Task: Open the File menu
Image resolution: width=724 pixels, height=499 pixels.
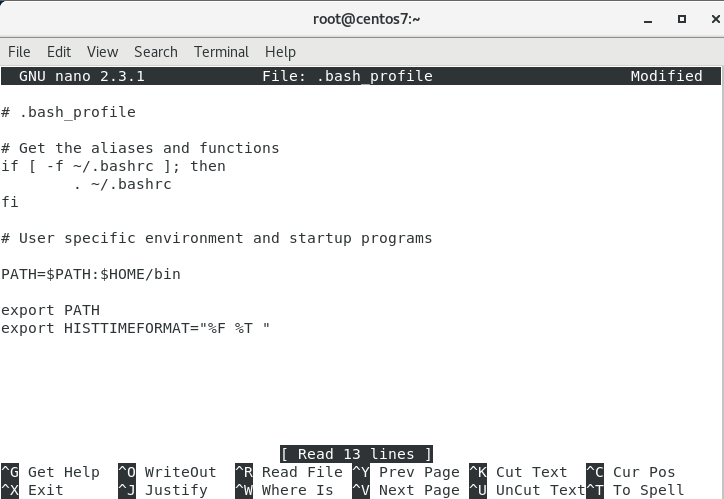Action: 19,52
